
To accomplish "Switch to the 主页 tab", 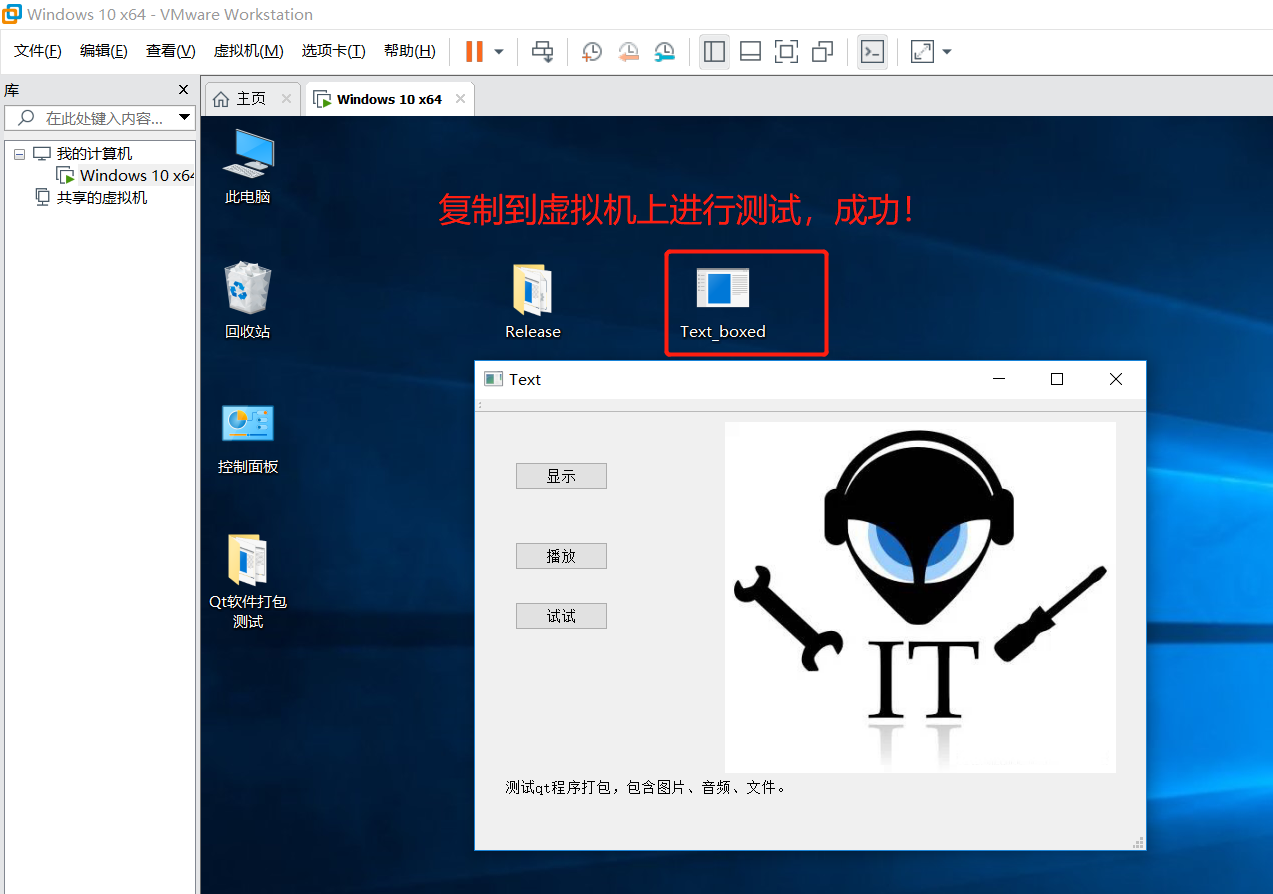I will (x=250, y=98).
